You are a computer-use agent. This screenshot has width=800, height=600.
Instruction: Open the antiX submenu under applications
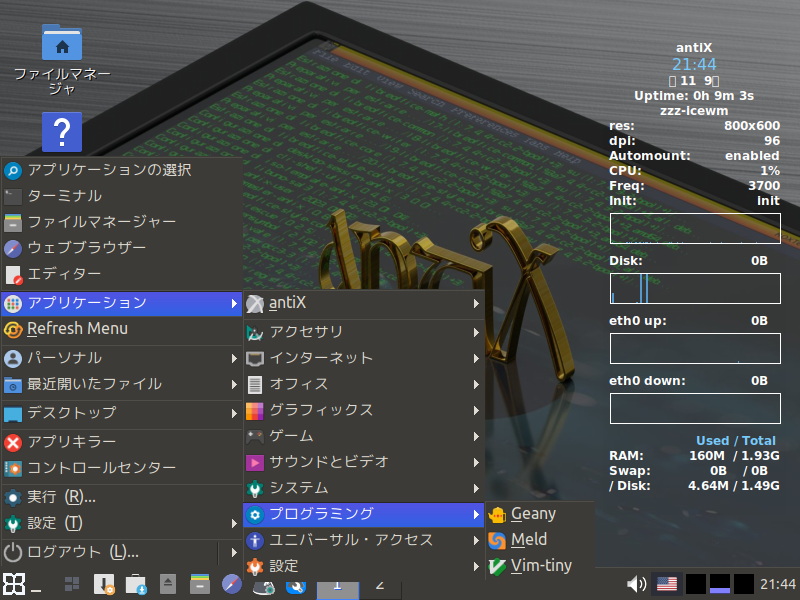point(364,303)
